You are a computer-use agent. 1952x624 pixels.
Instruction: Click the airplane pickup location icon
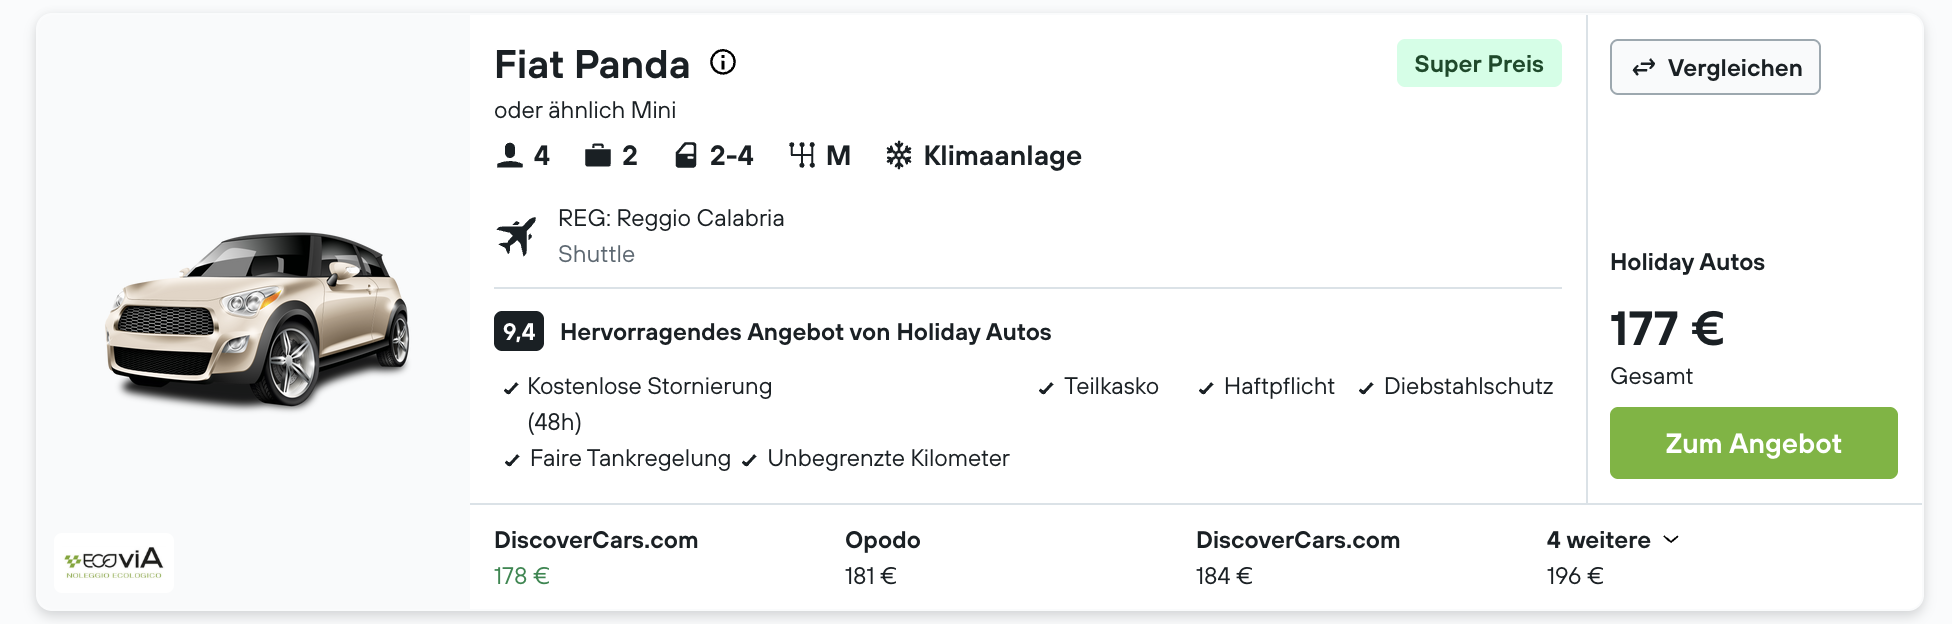516,237
